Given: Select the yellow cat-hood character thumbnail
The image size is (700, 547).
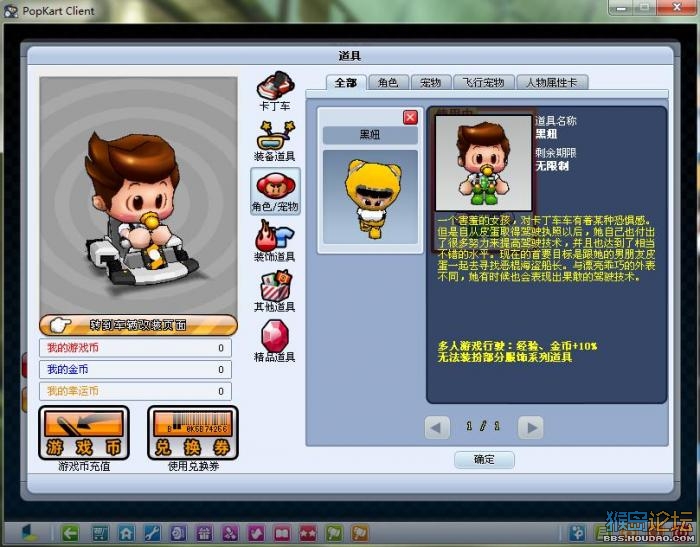Looking at the screenshot, I should point(371,197).
